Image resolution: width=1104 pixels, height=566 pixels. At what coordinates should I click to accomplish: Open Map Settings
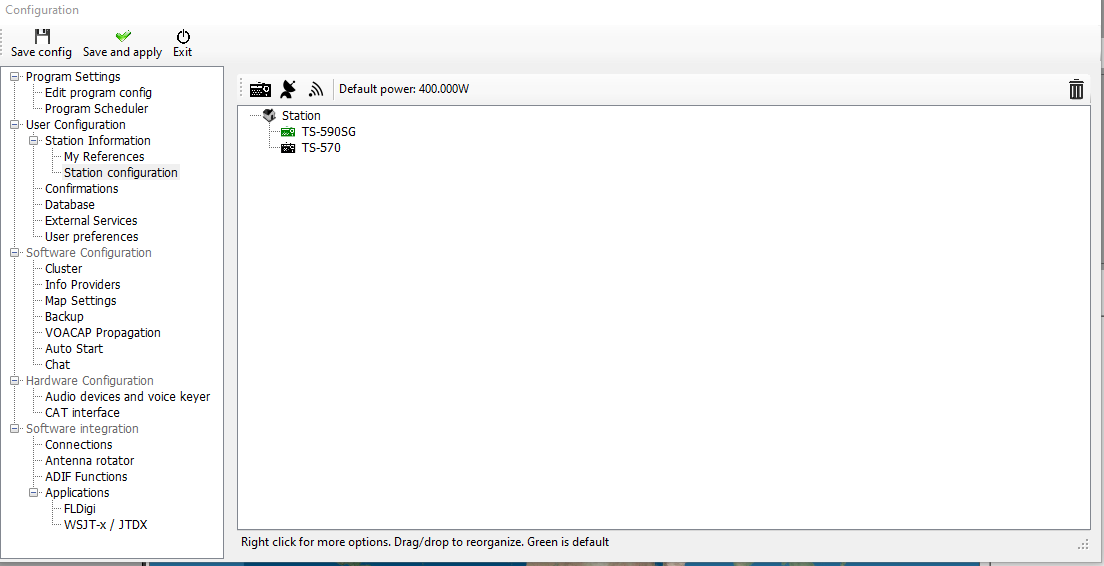pyautogui.click(x=80, y=301)
